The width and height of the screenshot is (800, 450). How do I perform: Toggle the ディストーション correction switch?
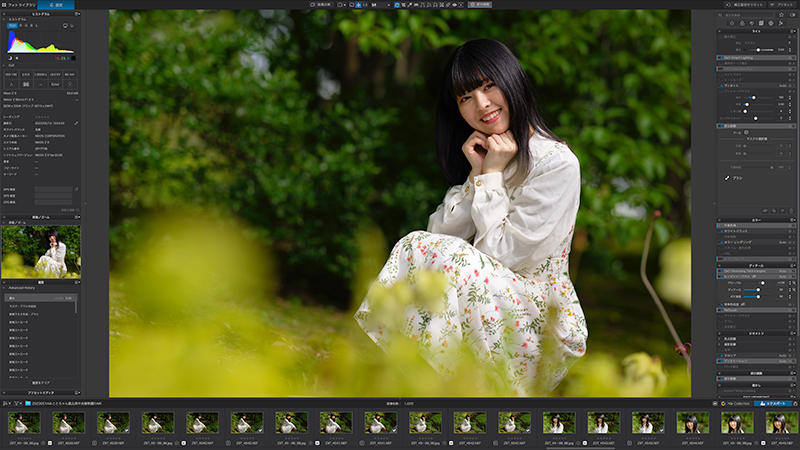[x=720, y=361]
